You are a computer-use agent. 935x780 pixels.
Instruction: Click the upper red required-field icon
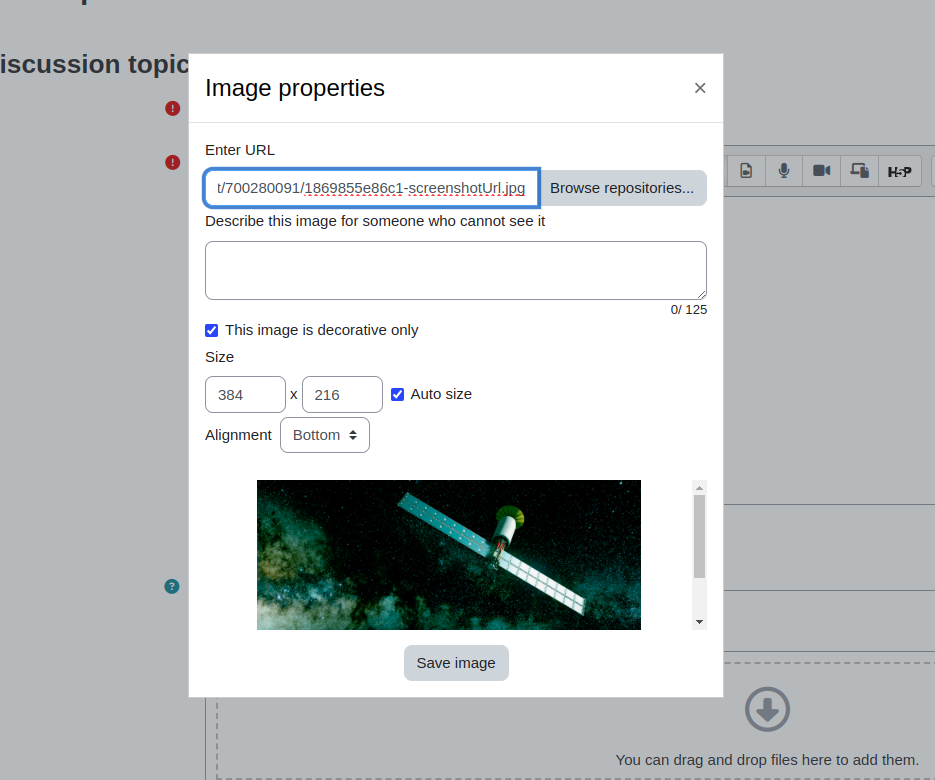pyautogui.click(x=172, y=109)
